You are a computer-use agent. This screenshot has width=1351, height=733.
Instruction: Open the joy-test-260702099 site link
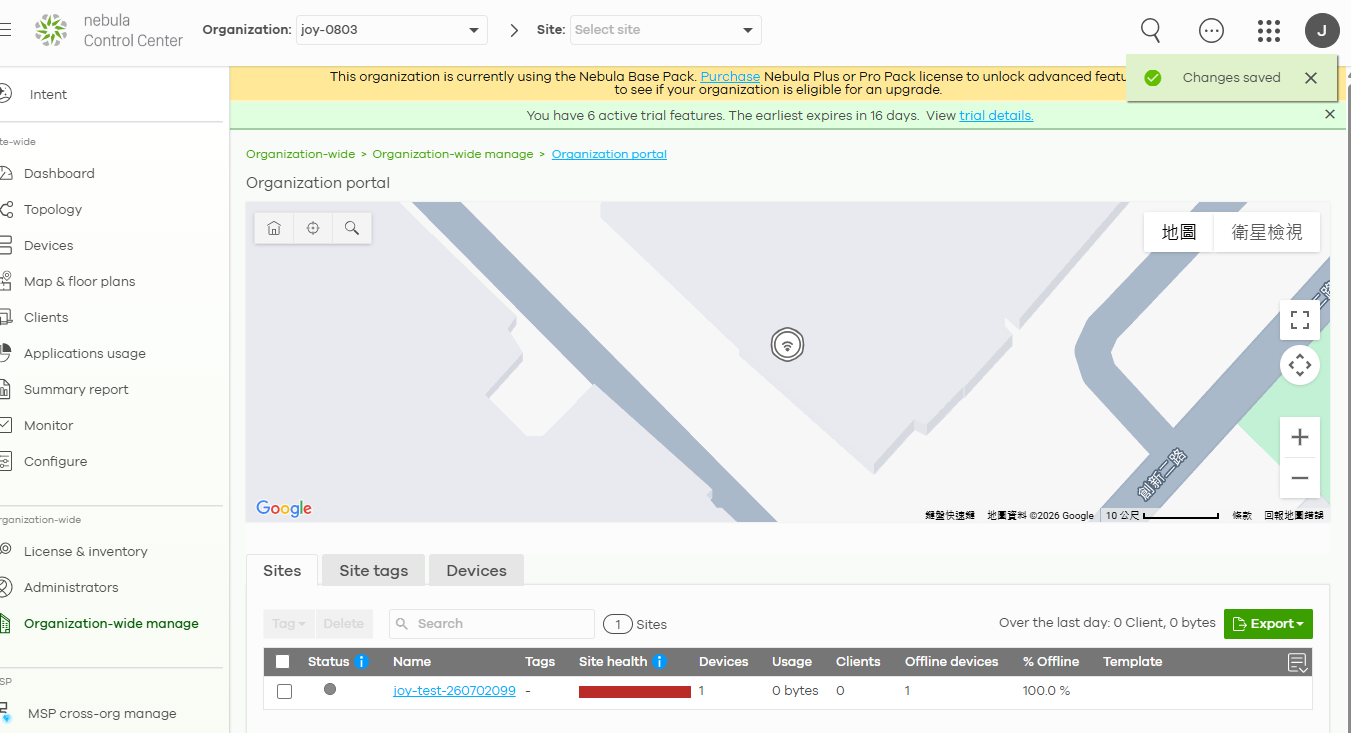[455, 691]
